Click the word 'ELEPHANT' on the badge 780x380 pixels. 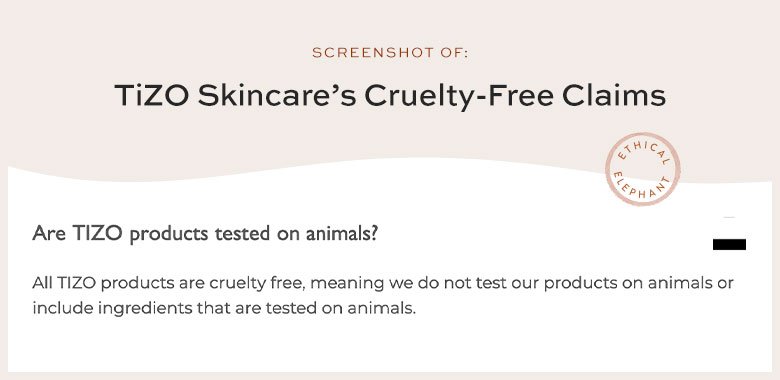click(641, 188)
